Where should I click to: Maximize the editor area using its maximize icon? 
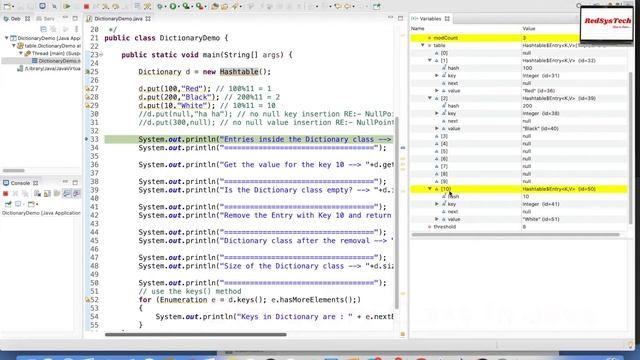[400, 18]
